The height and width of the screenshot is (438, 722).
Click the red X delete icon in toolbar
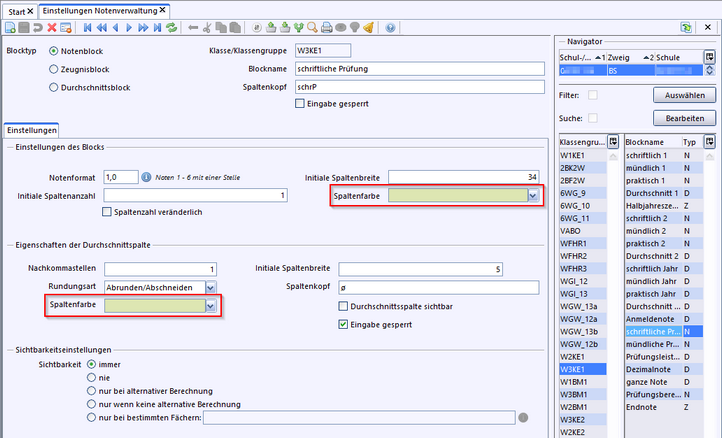point(51,28)
